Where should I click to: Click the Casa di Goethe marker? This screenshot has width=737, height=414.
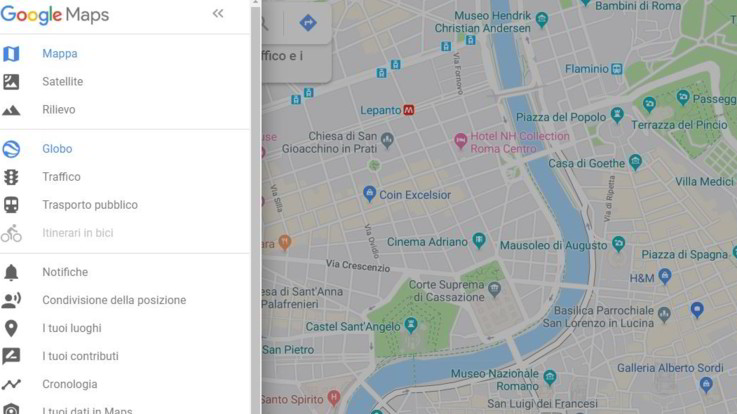(635, 162)
